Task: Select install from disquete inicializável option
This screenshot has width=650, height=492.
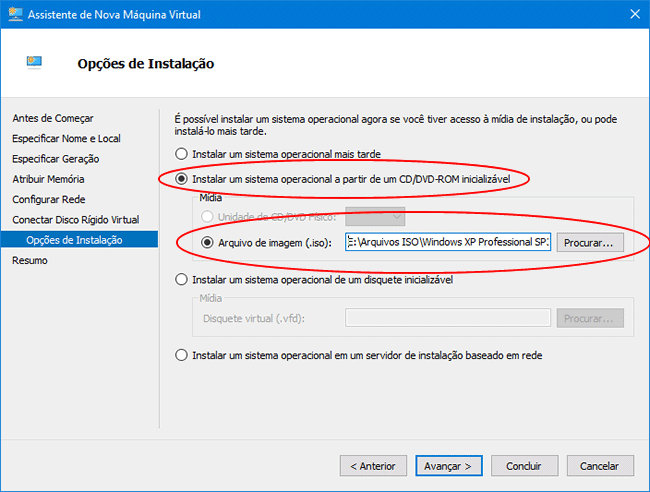Action: [181, 280]
